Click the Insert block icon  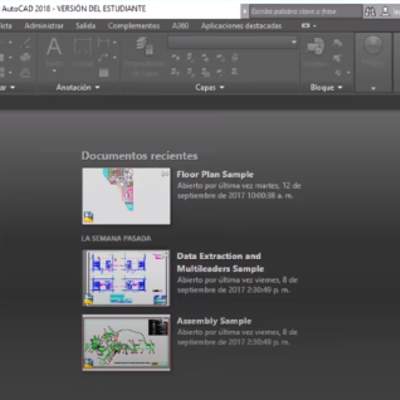click(315, 46)
